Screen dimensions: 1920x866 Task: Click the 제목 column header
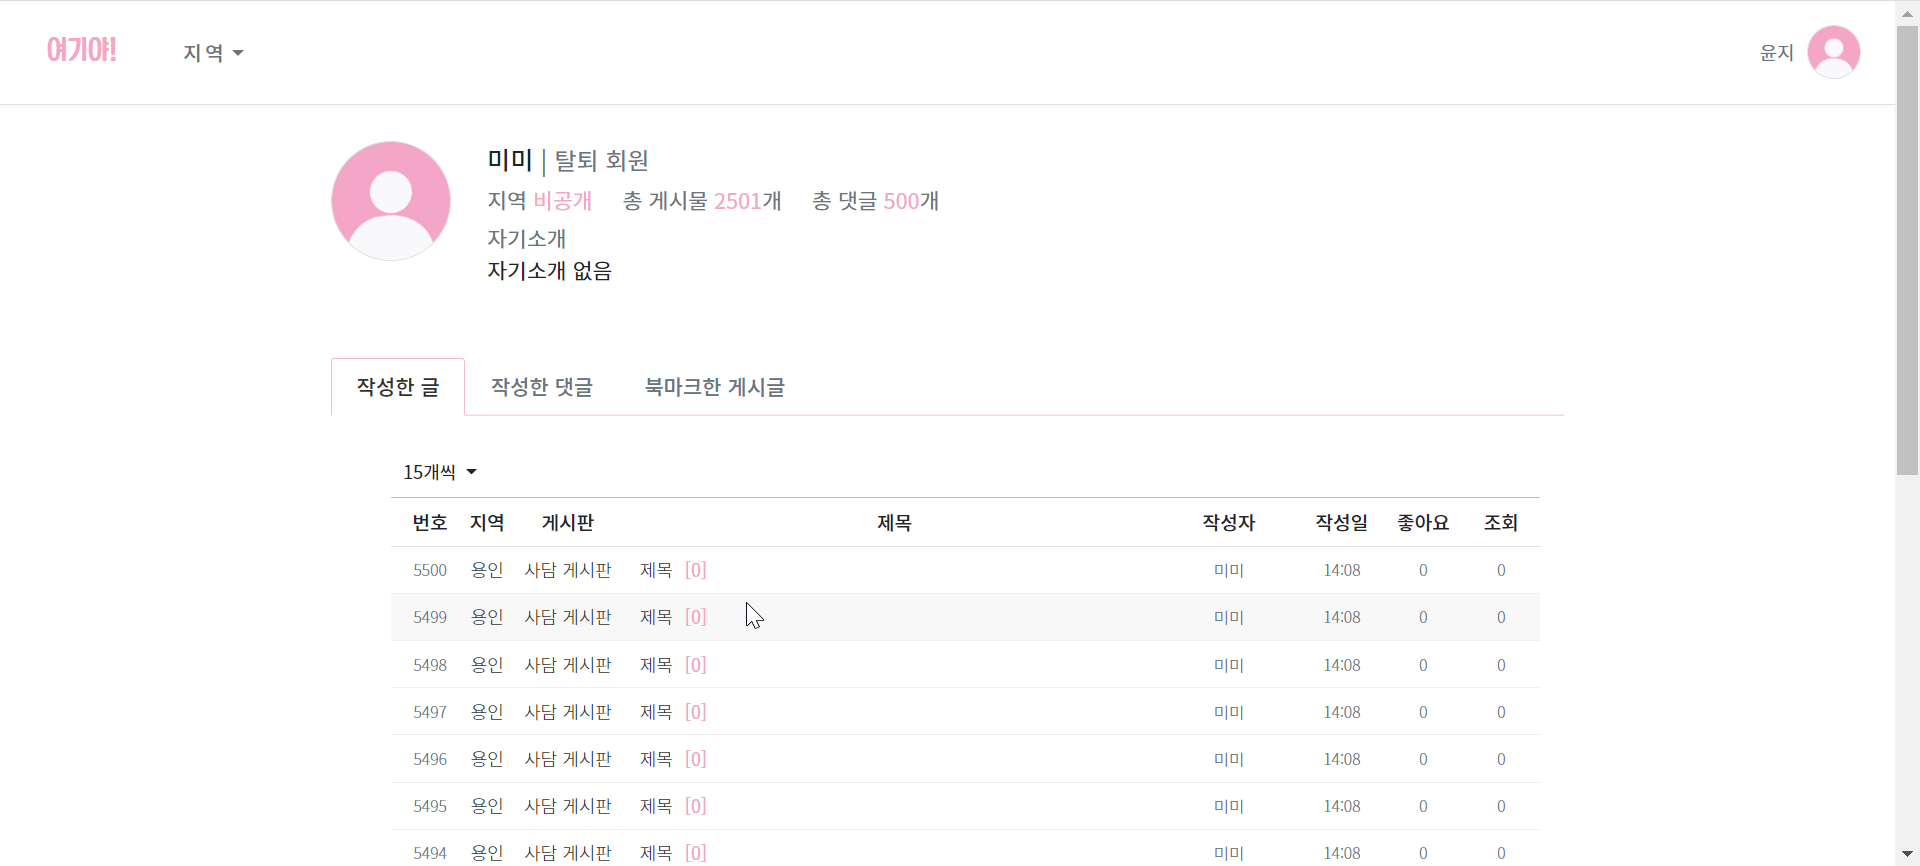pos(894,523)
